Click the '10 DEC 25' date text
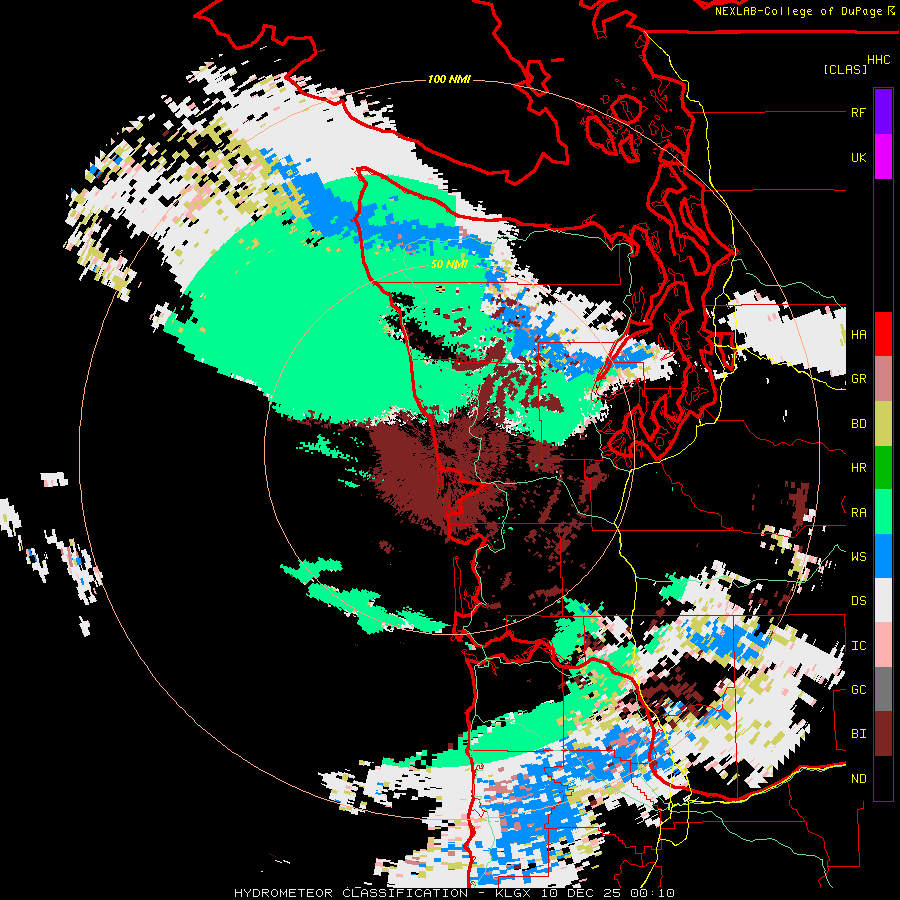 coord(583,893)
